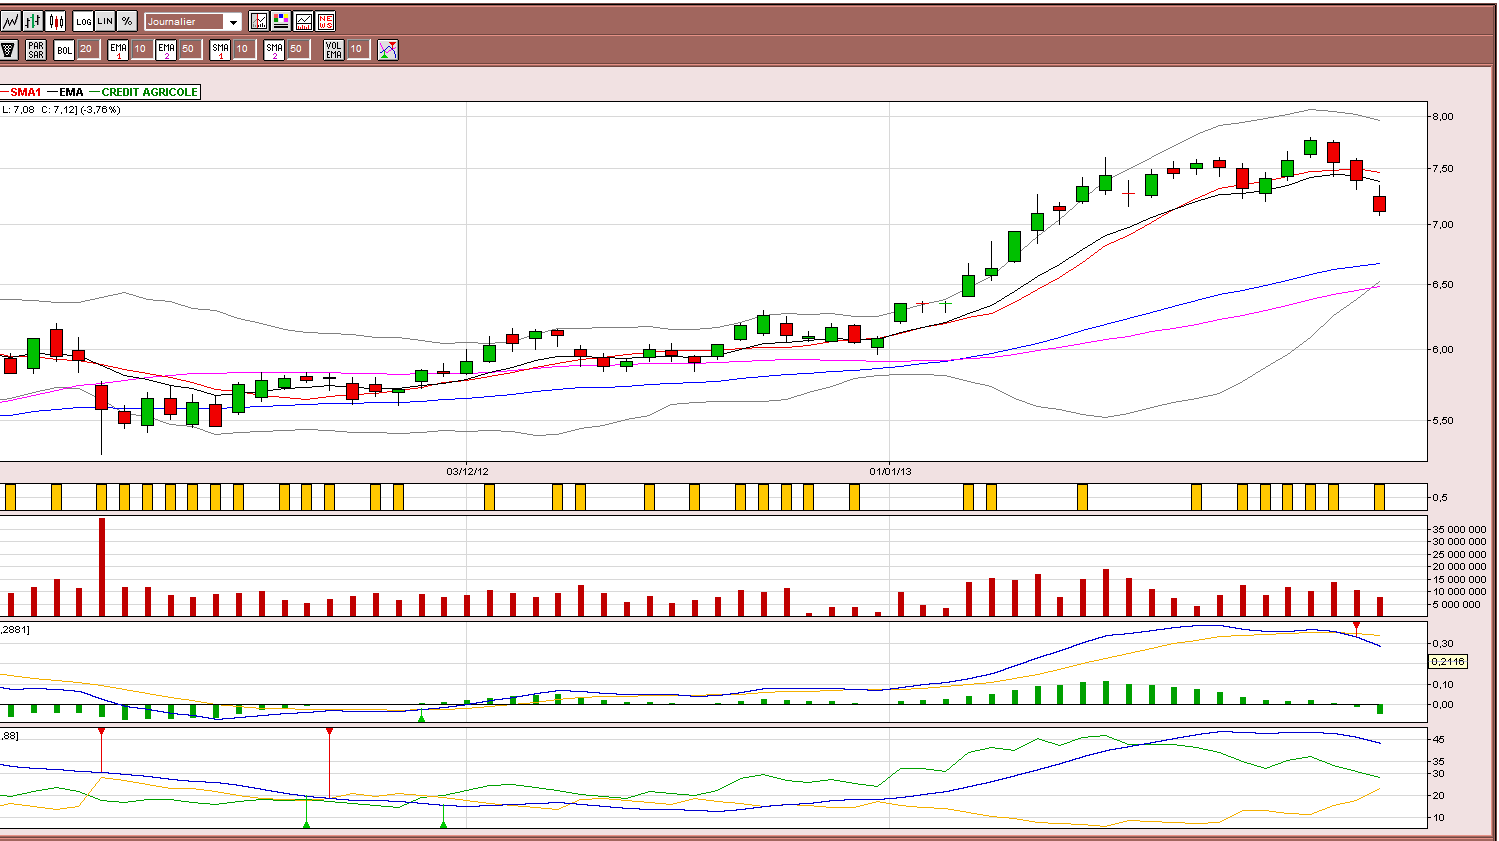Click the 35 000 000 volume axis label
The width and height of the screenshot is (1499, 841).
click(x=1459, y=529)
